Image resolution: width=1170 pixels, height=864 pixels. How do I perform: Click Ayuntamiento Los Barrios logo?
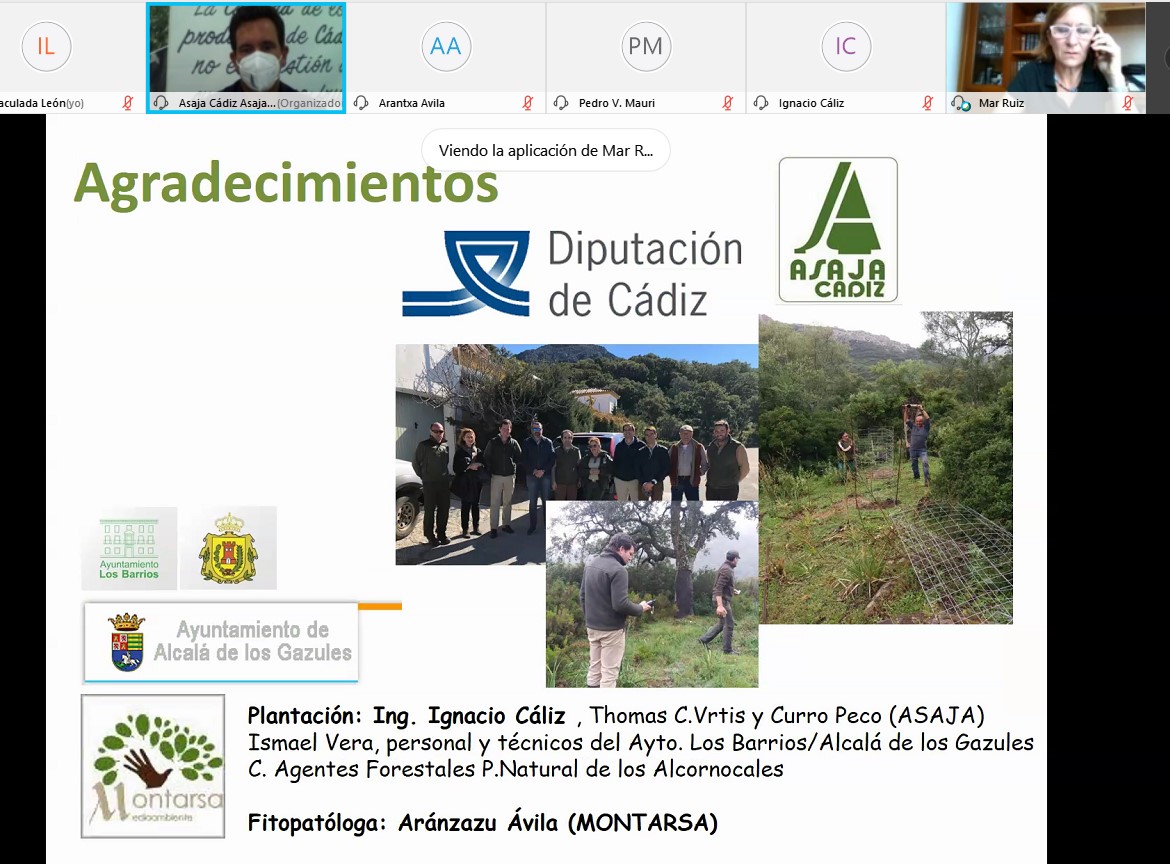coord(129,548)
